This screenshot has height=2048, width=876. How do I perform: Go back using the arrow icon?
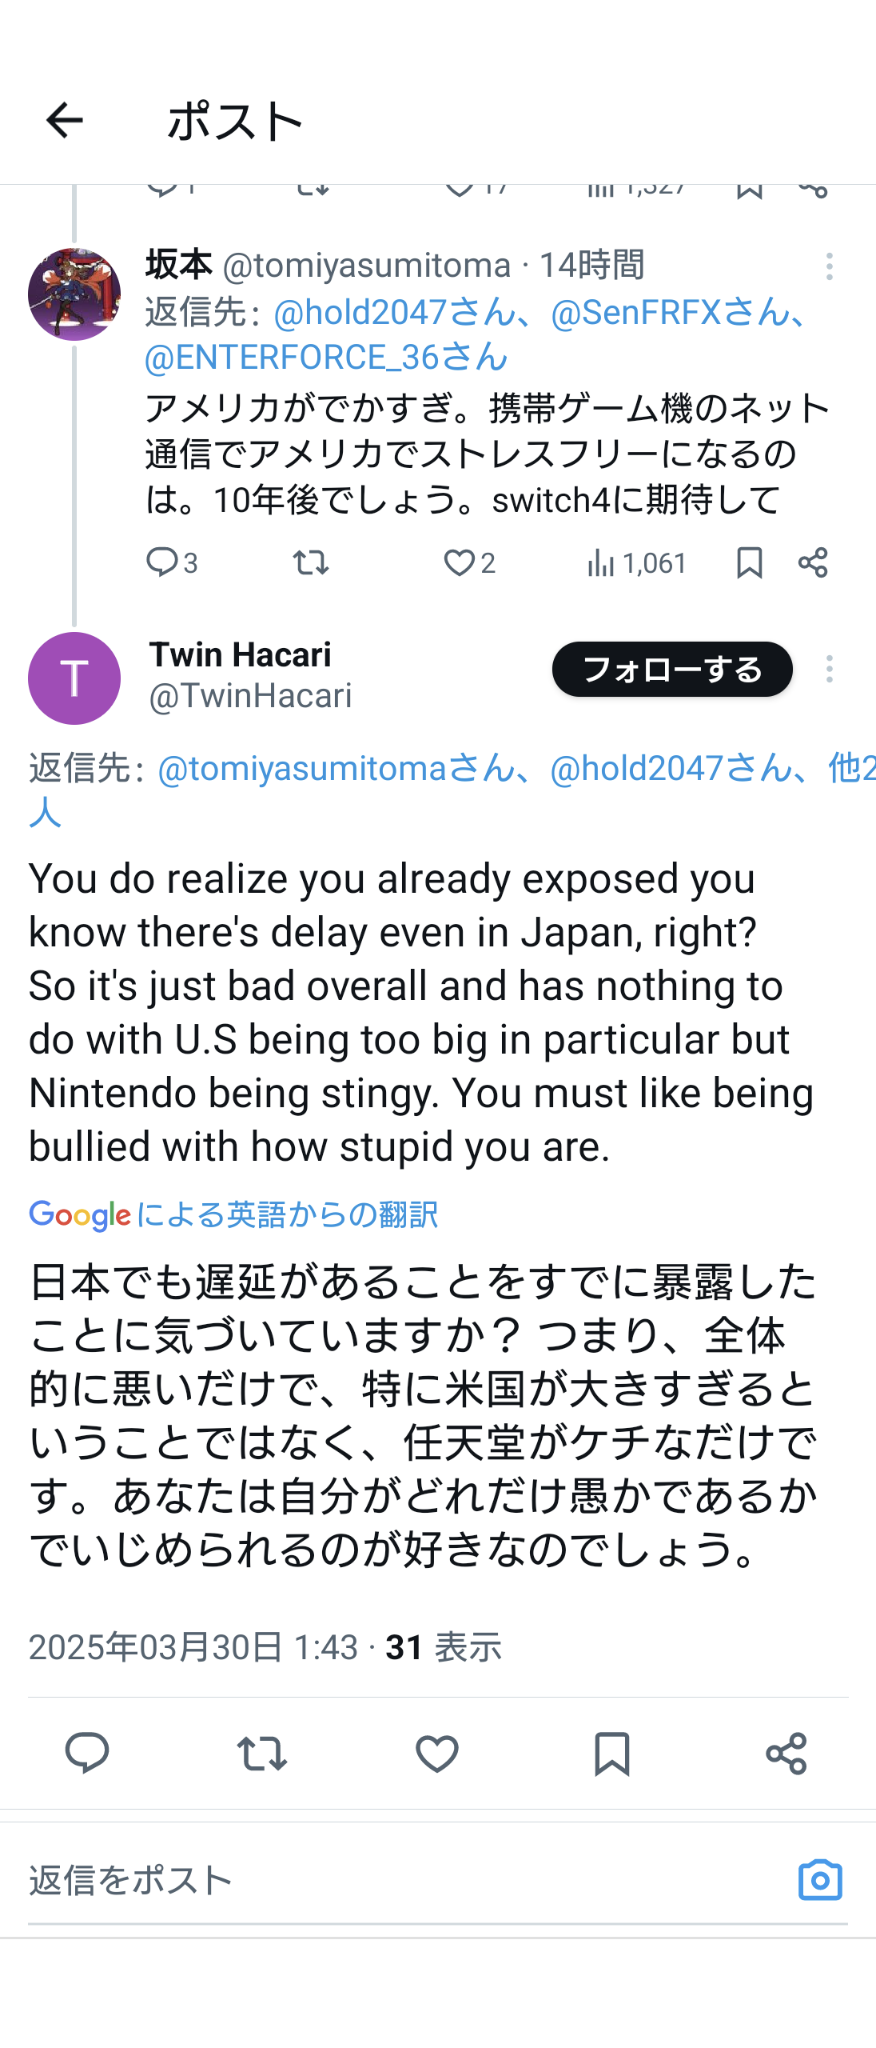click(x=65, y=121)
